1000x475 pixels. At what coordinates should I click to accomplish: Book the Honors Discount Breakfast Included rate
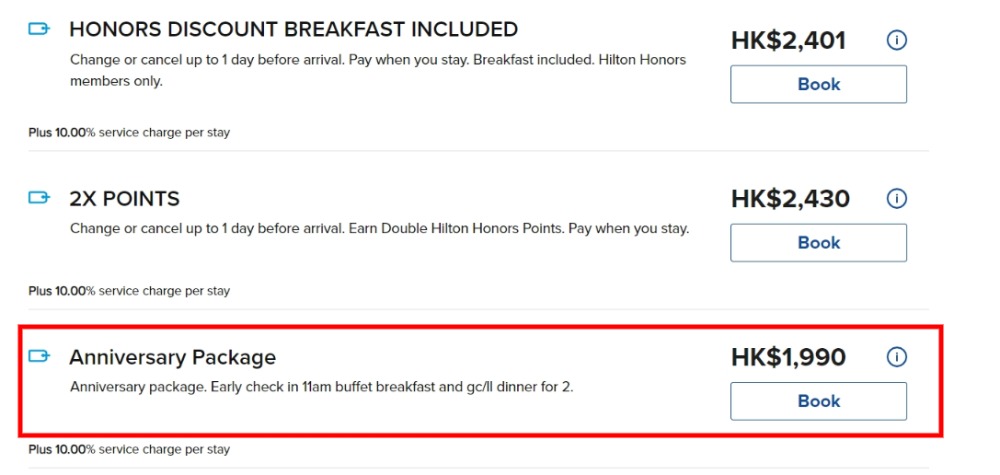818,85
